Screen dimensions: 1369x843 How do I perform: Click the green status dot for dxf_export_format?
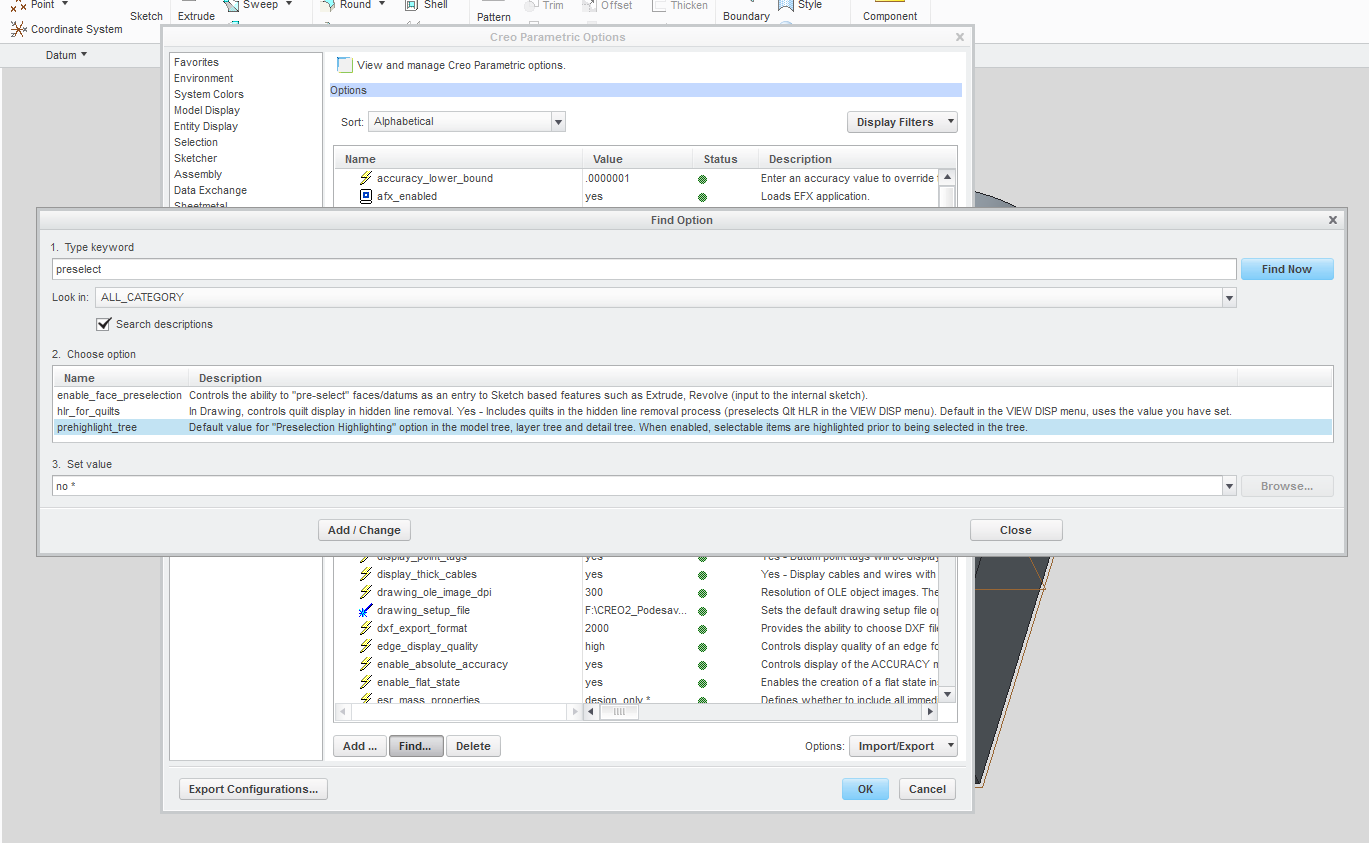tap(702, 629)
